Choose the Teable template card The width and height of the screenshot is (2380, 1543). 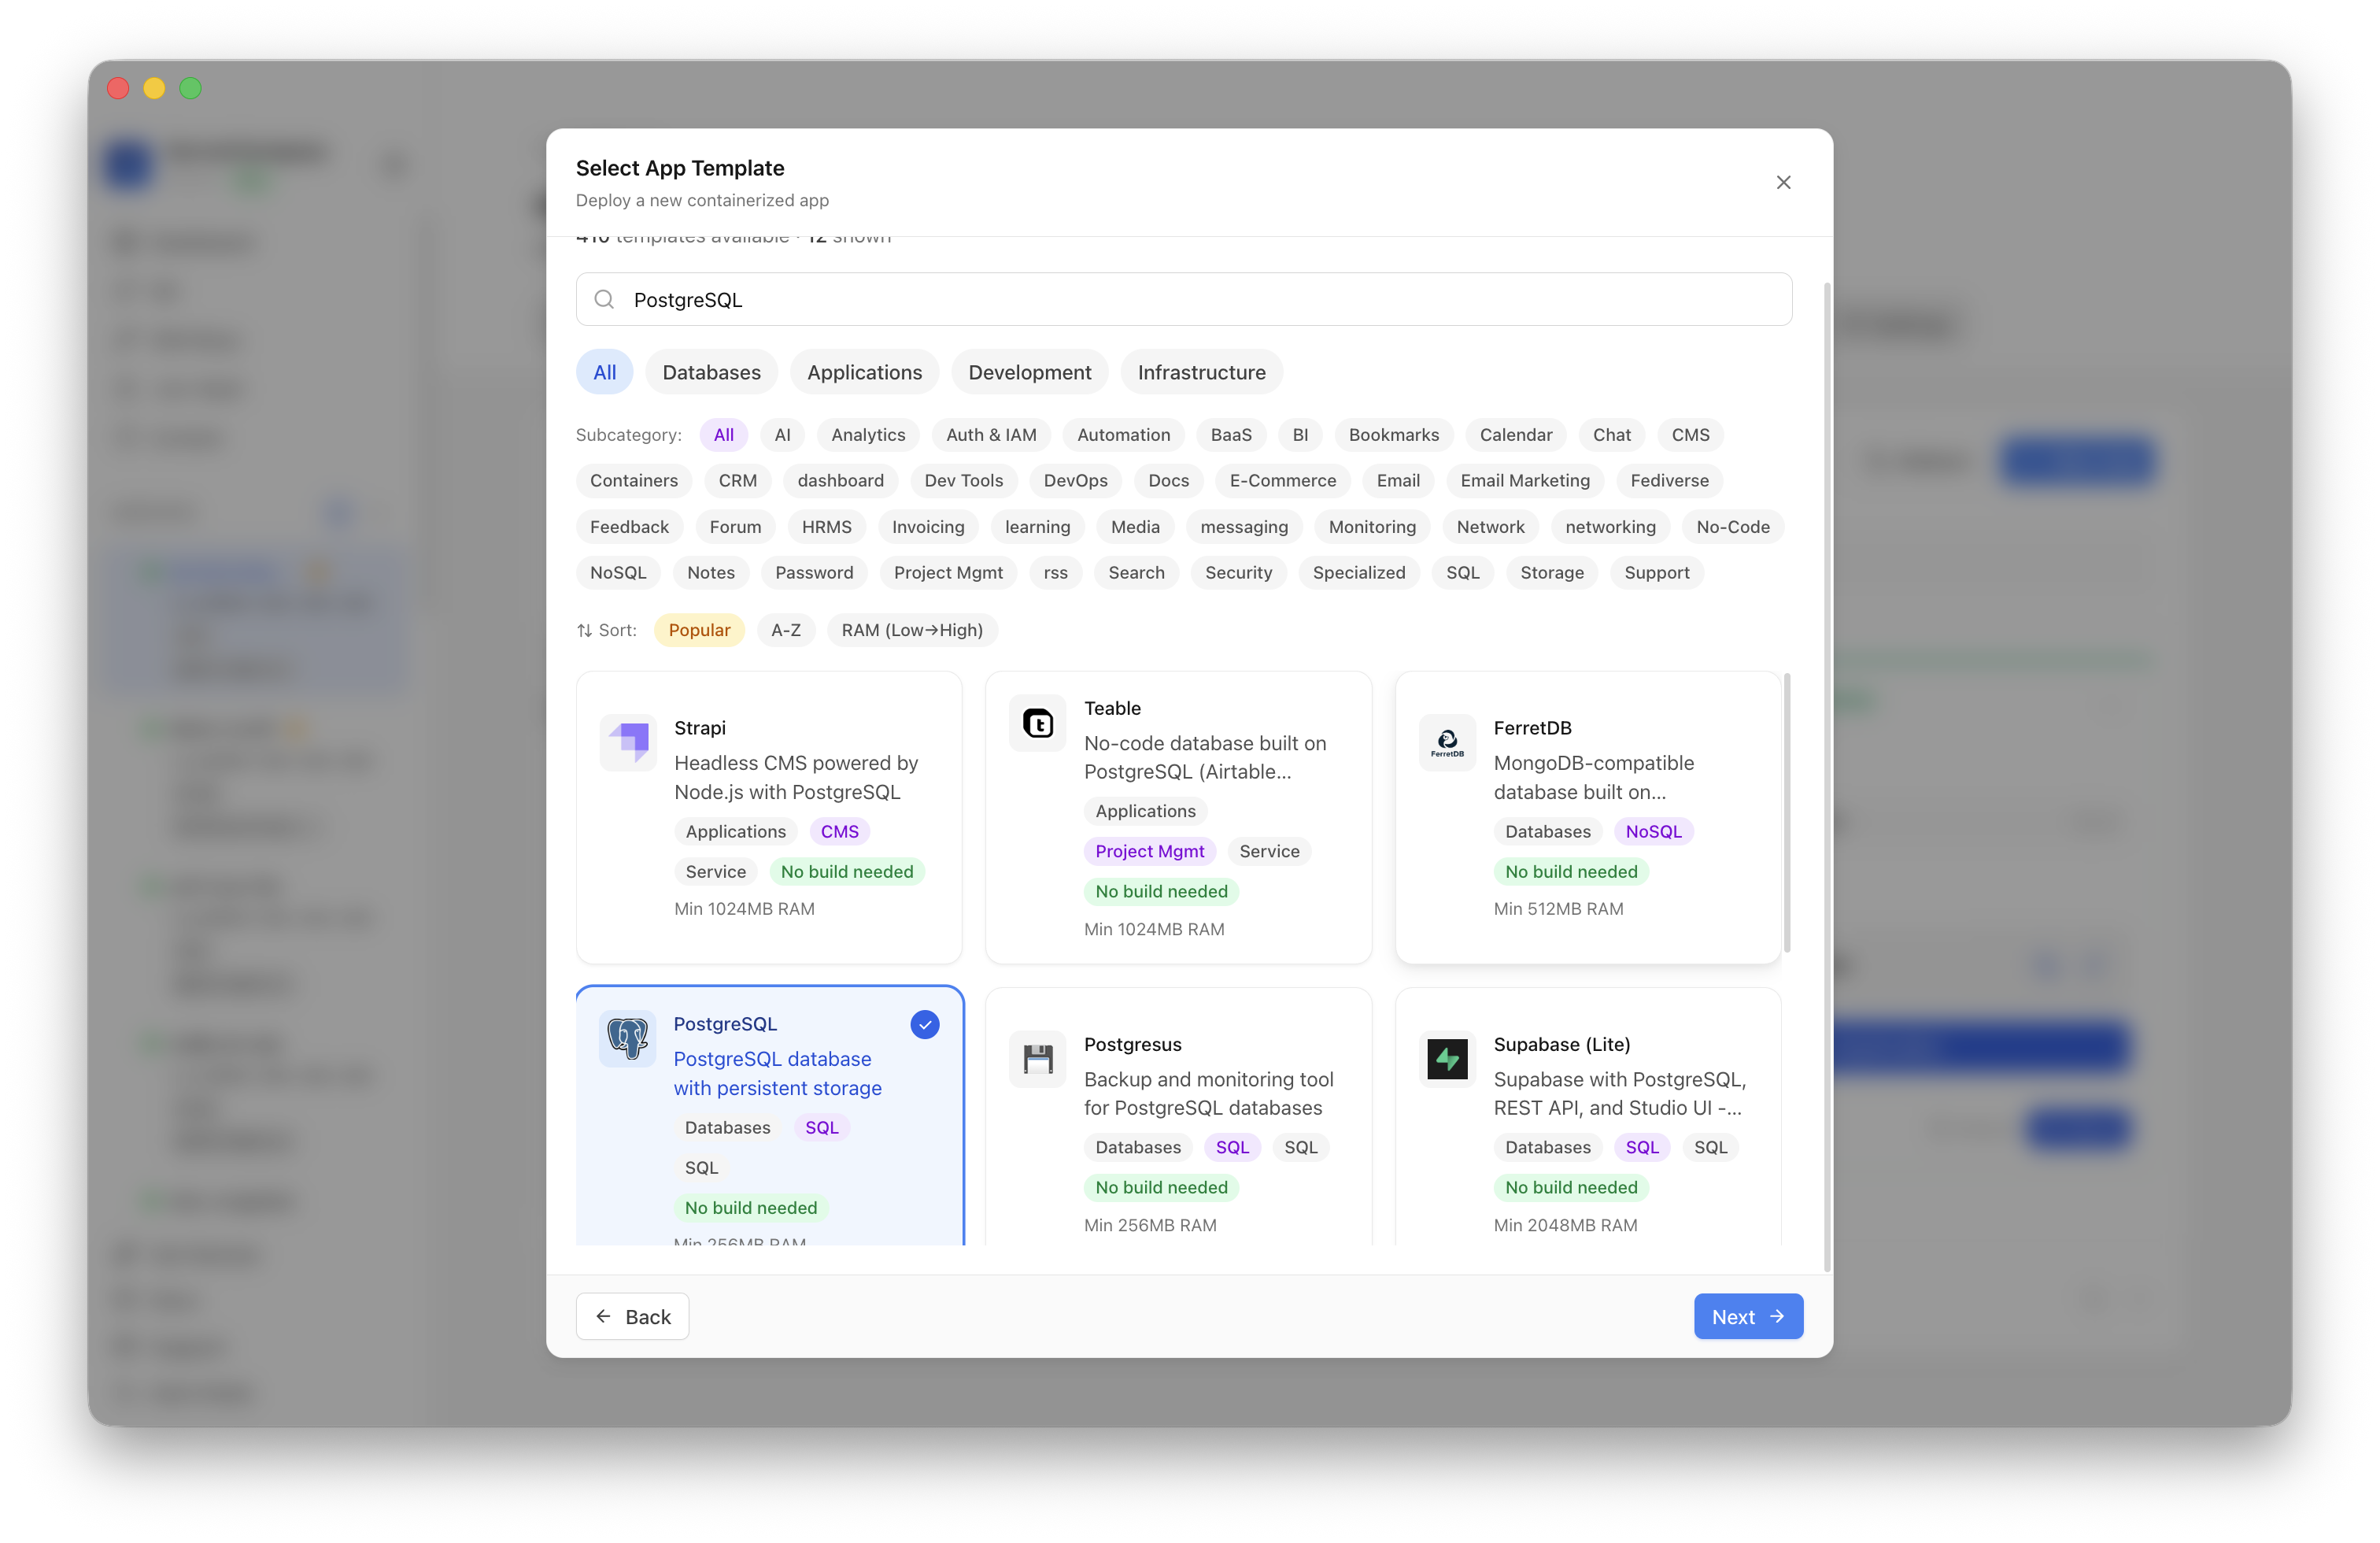coord(1178,817)
